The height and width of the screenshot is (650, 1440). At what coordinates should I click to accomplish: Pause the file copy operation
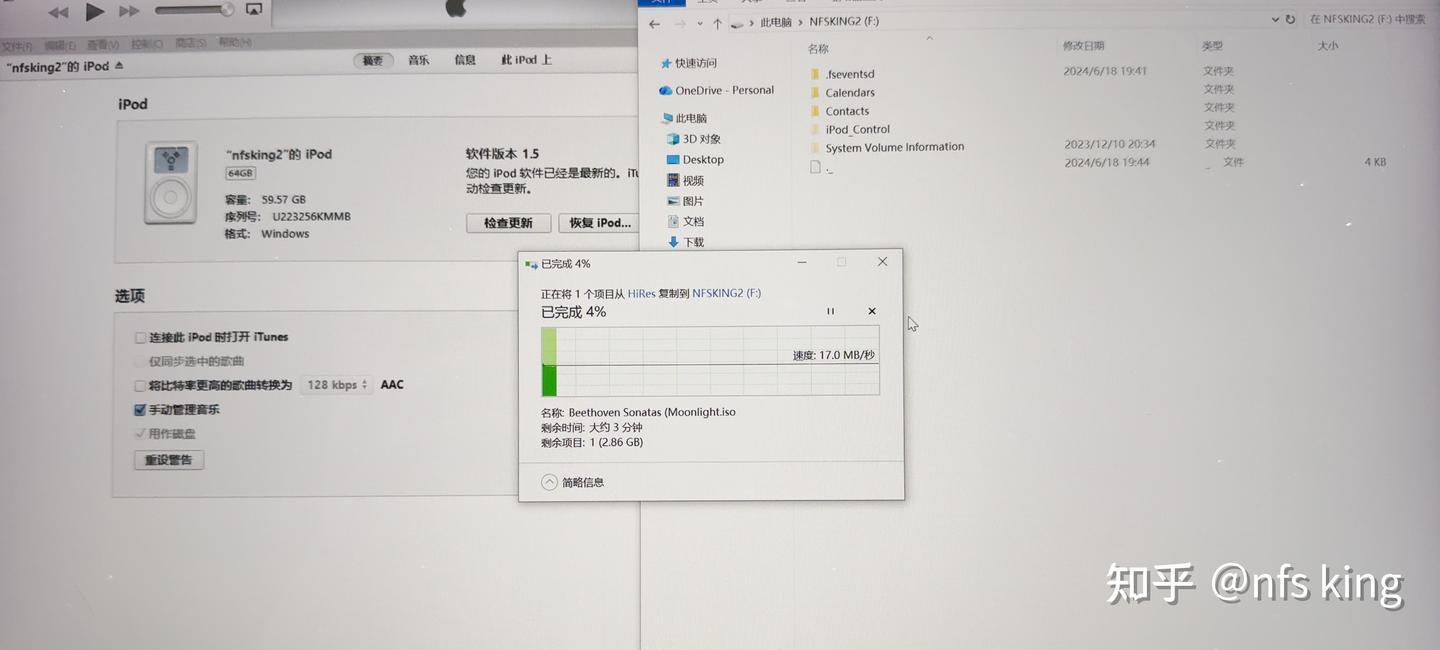click(830, 311)
